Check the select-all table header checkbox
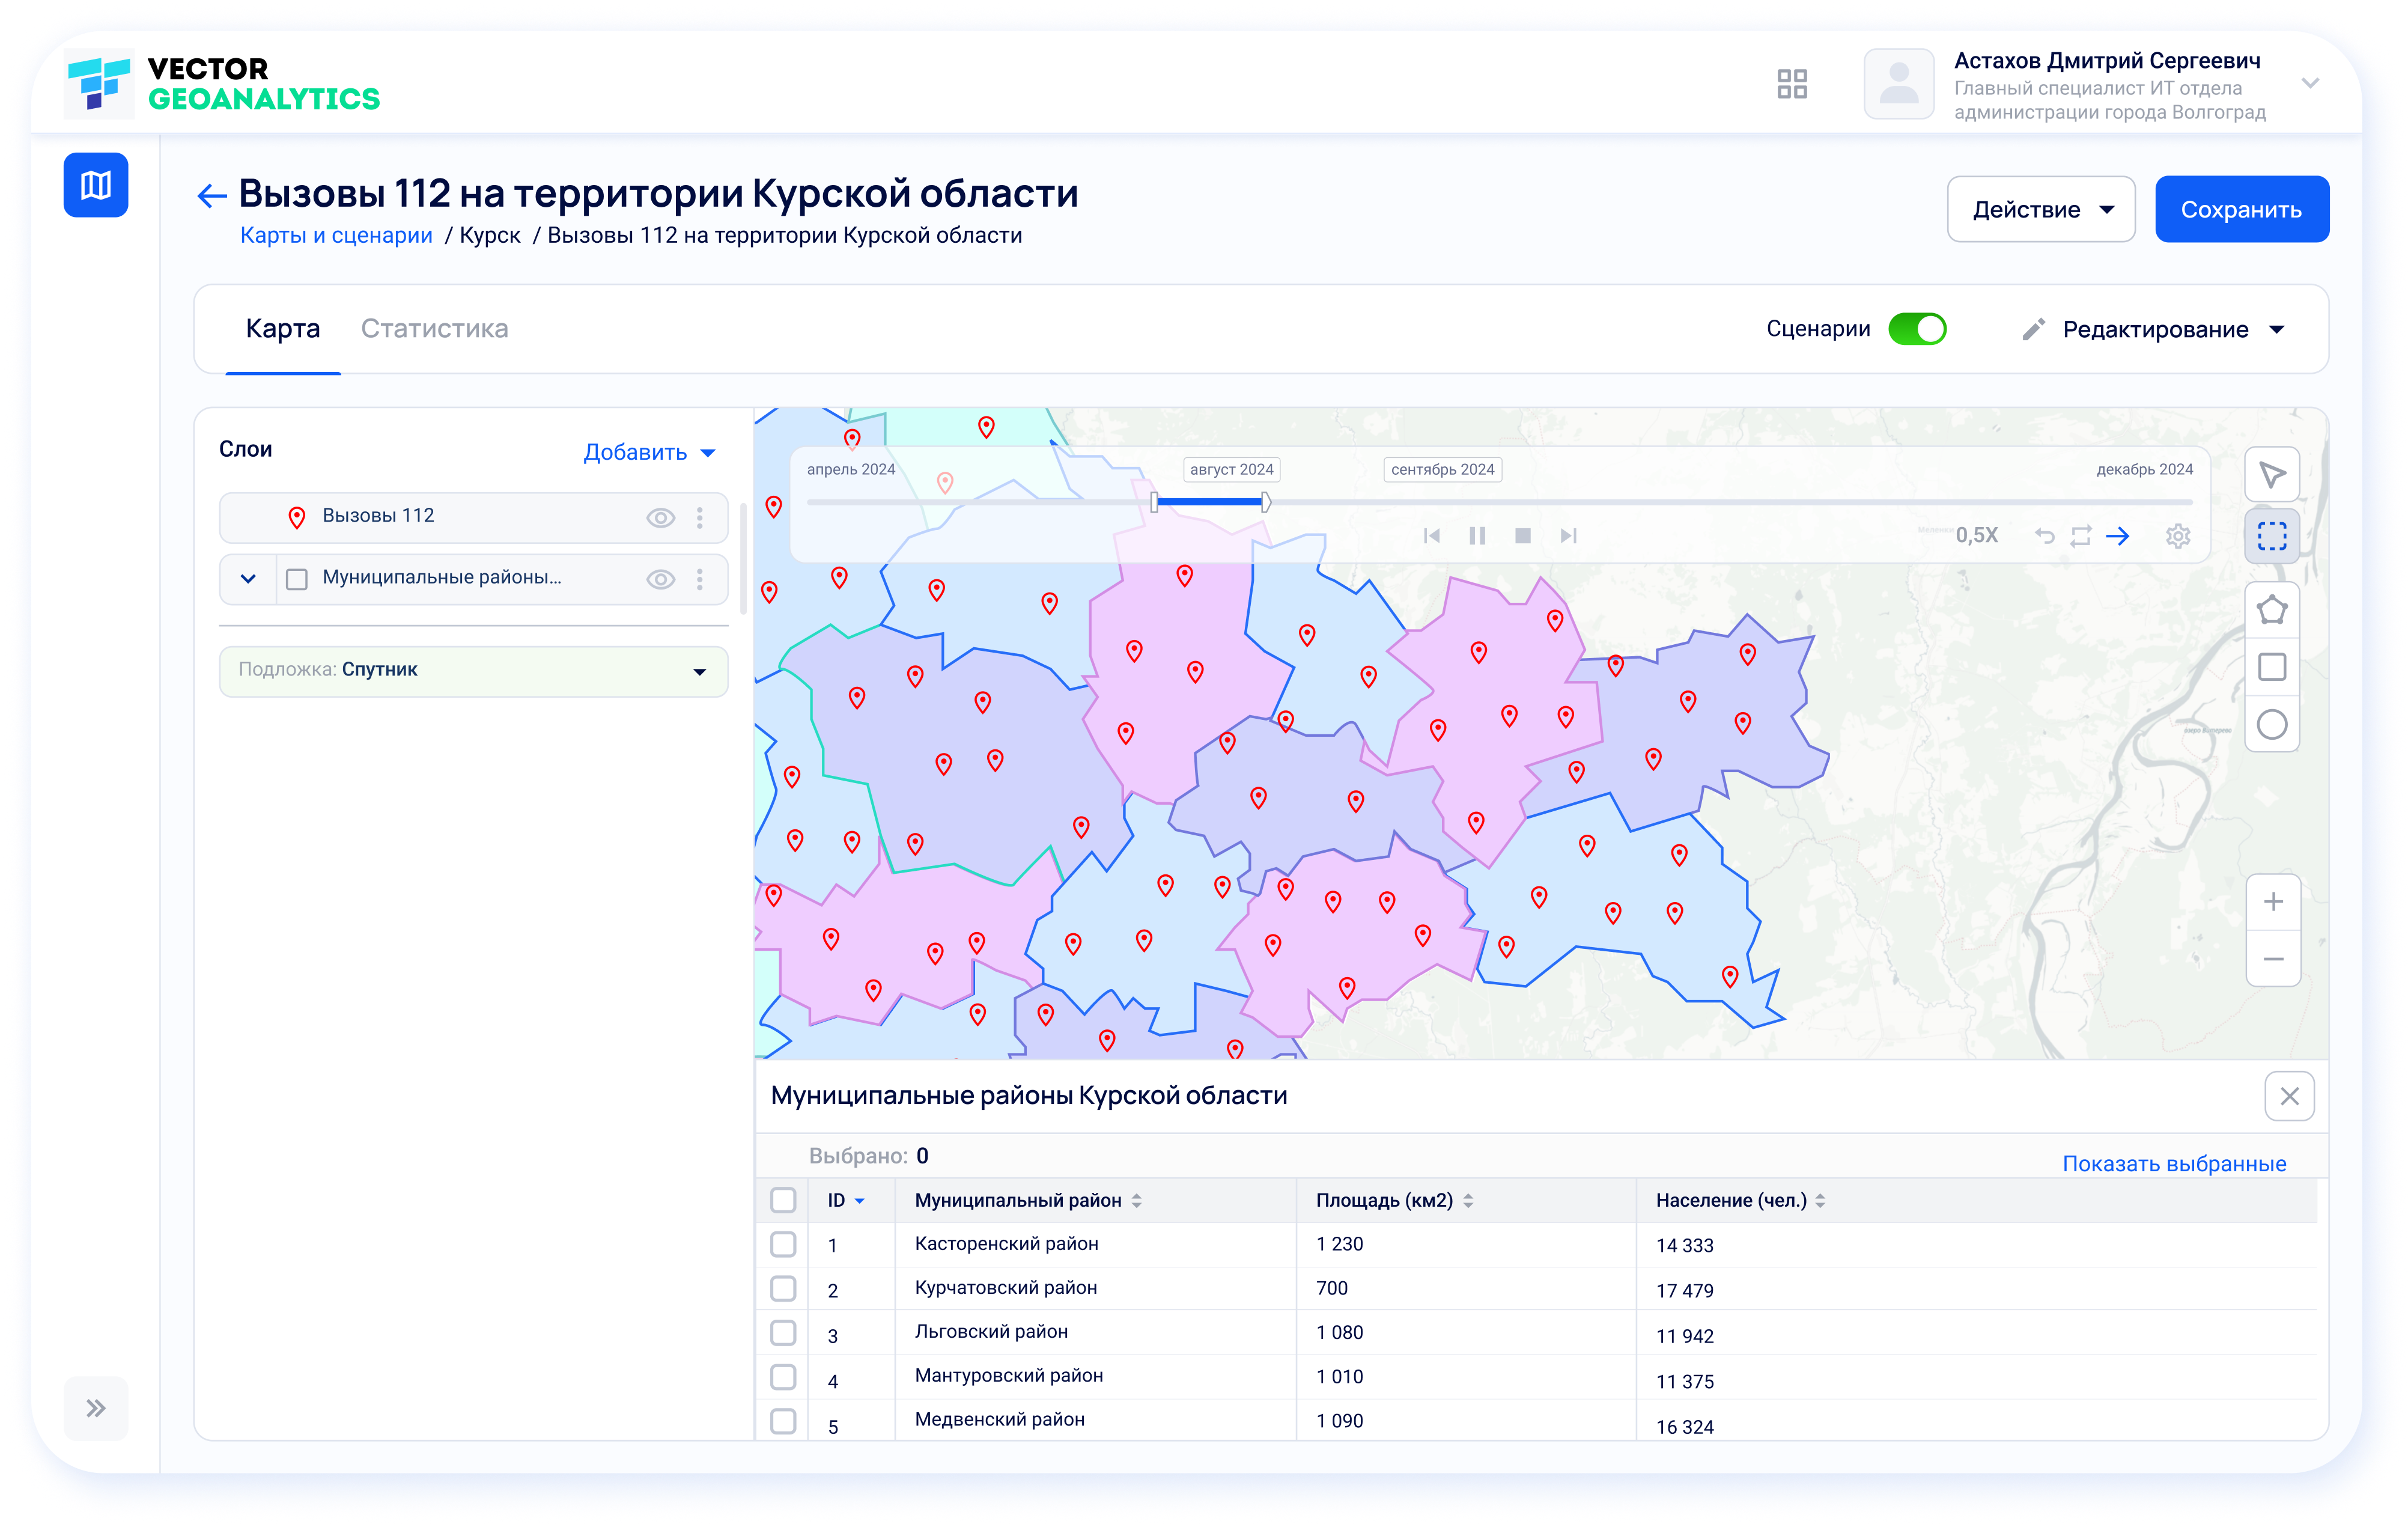Screen dimensions: 2408x1524 coord(783,1200)
